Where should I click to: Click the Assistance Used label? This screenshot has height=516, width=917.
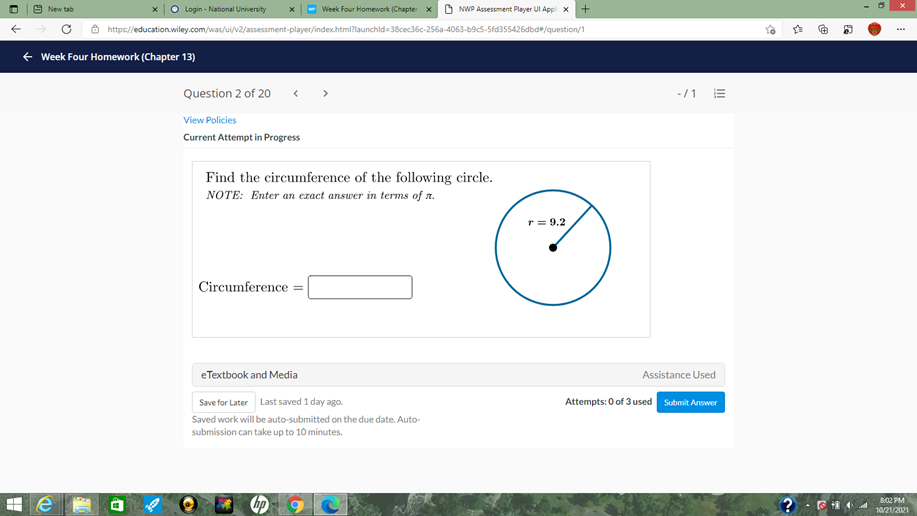678,374
